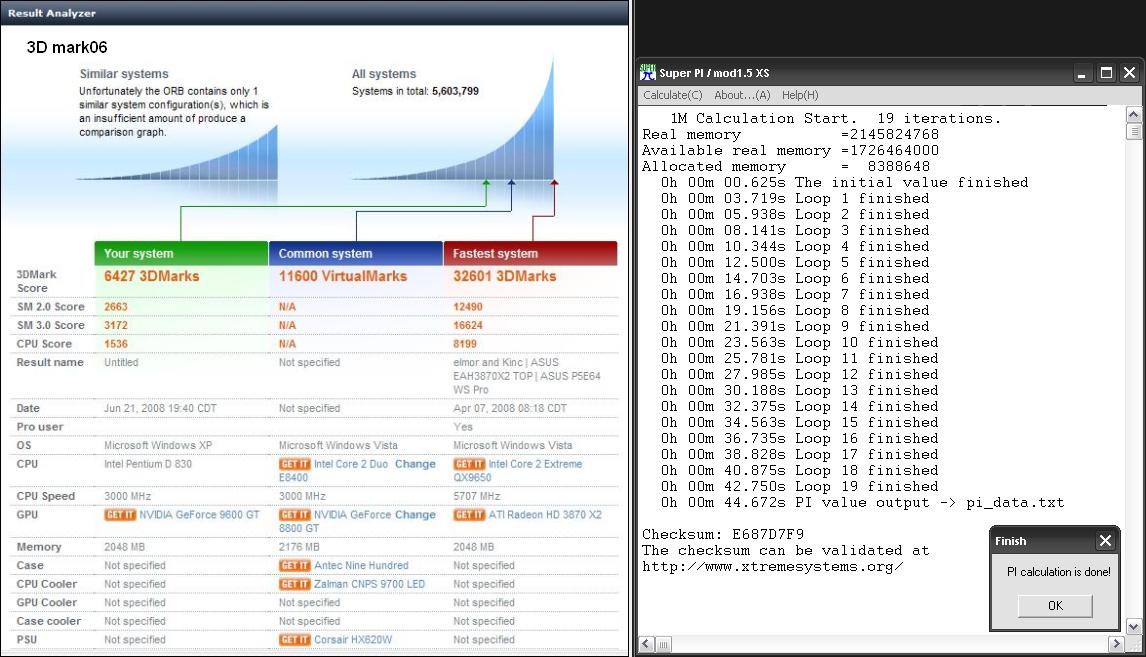The width and height of the screenshot is (1146, 657).
Task: Open the Zalman CNPS 9700 LED link
Action: 369,584
